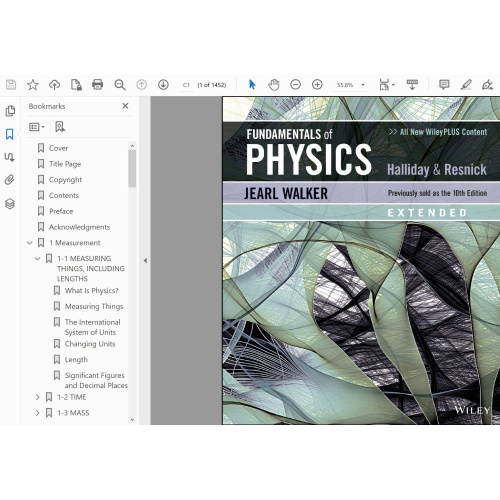Toggle the attachments paperclip panel
This screenshot has height=500, width=500.
(10, 180)
